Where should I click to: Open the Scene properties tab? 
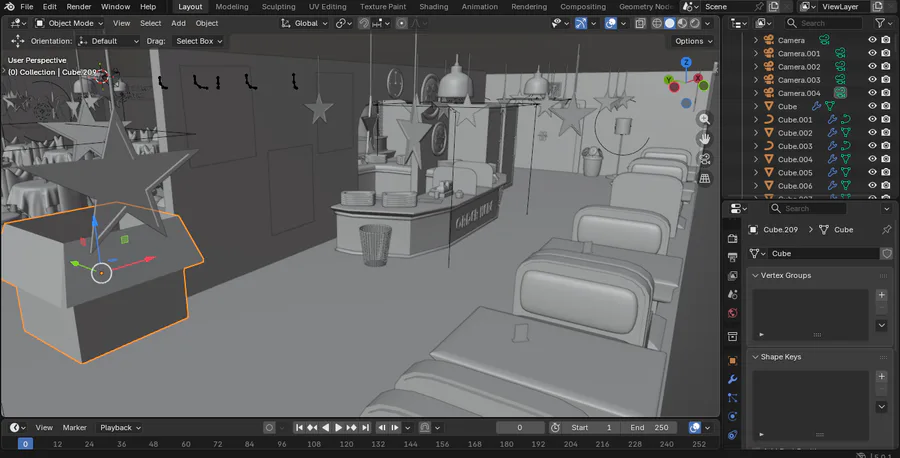coord(732,294)
